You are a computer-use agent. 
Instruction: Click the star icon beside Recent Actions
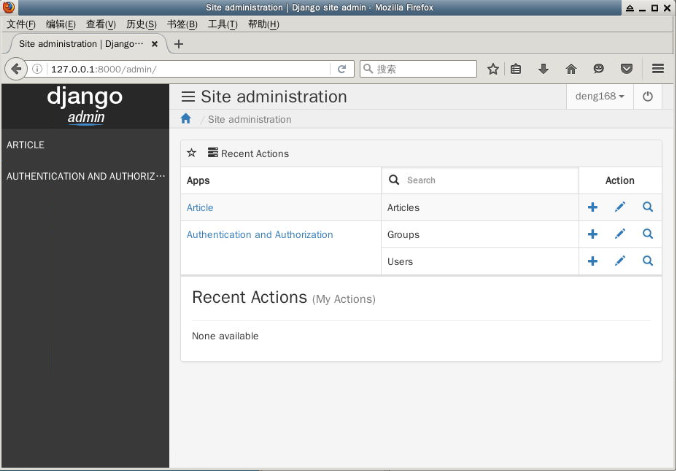pos(191,153)
